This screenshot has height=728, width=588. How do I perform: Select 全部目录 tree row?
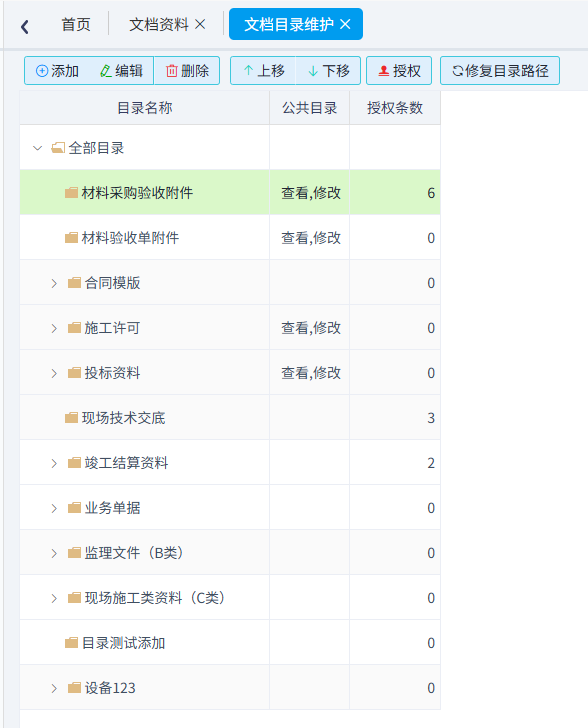tap(144, 148)
